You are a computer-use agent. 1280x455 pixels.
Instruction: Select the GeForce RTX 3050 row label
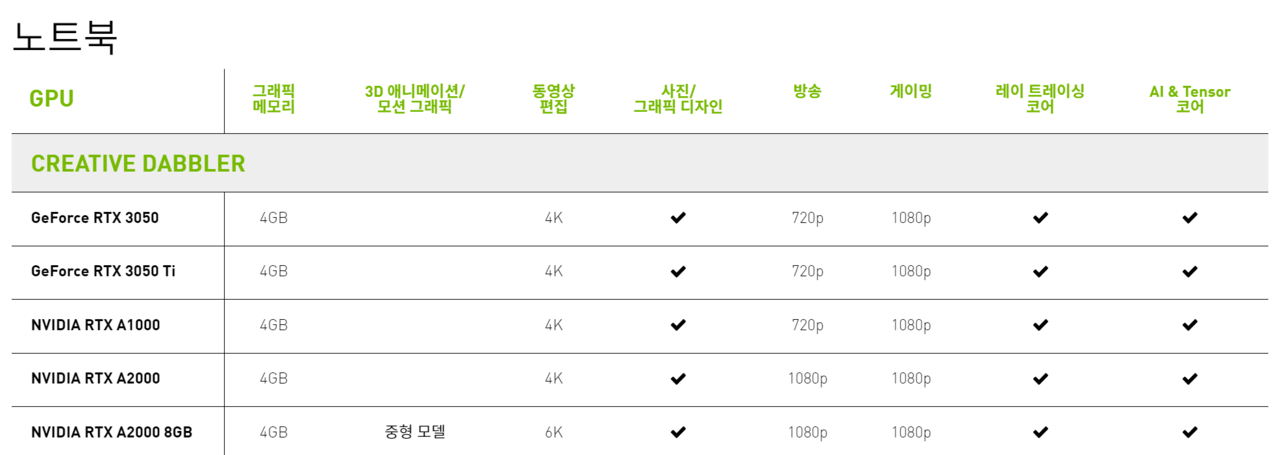pos(95,218)
